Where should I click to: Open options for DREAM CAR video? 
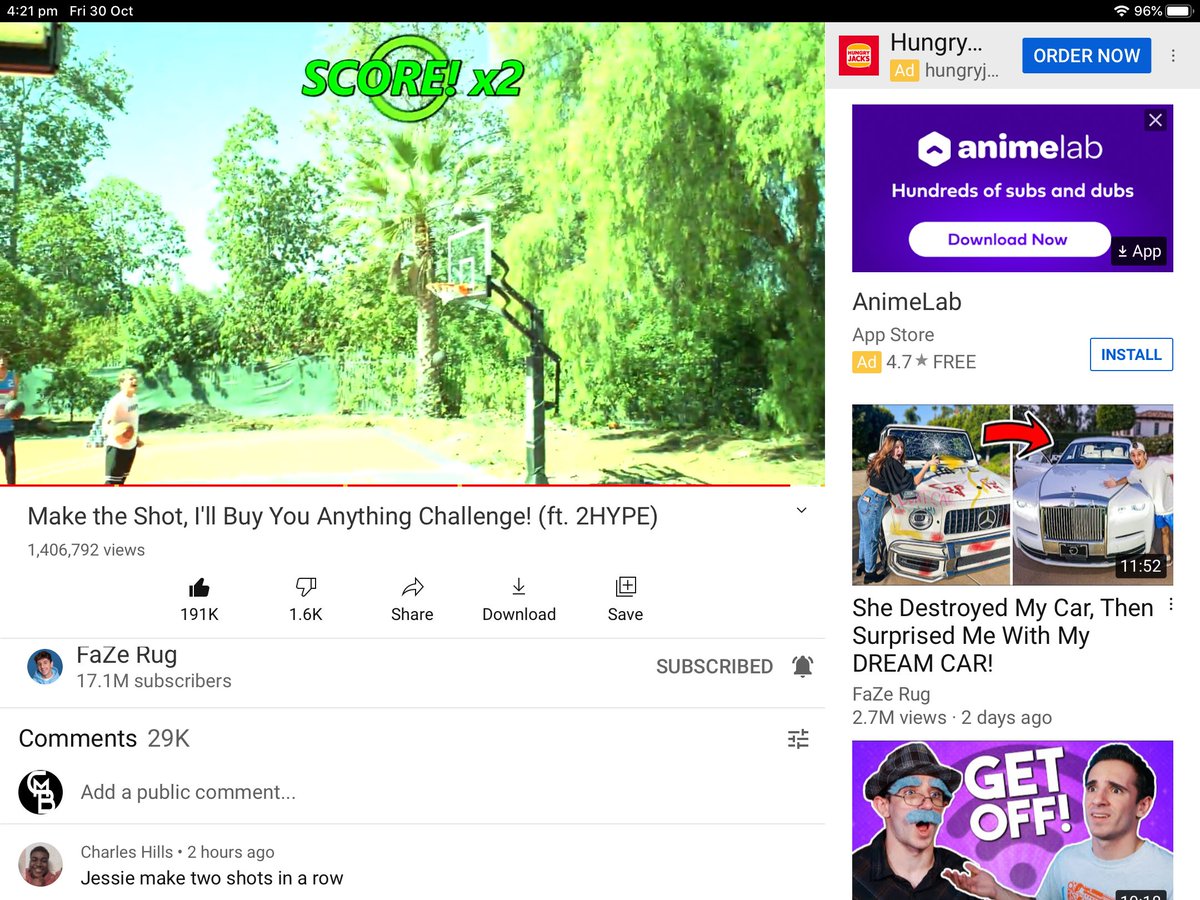pos(1170,605)
